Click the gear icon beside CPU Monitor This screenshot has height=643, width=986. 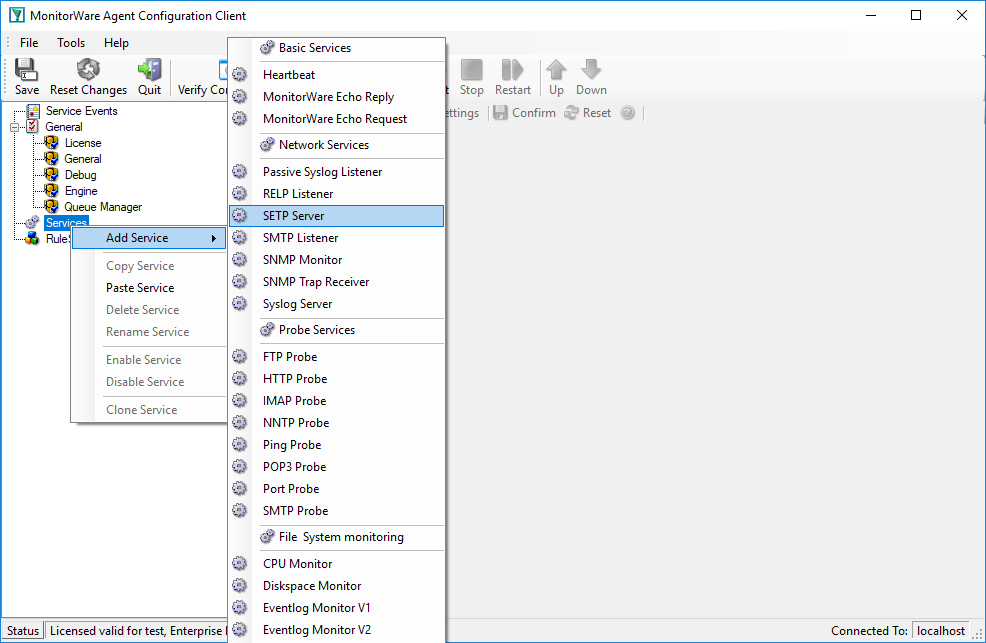tap(240, 563)
